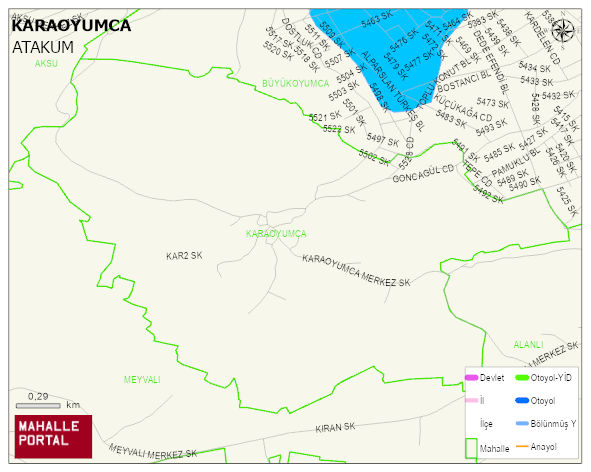Click the KAR2 SK street label

coord(184,256)
